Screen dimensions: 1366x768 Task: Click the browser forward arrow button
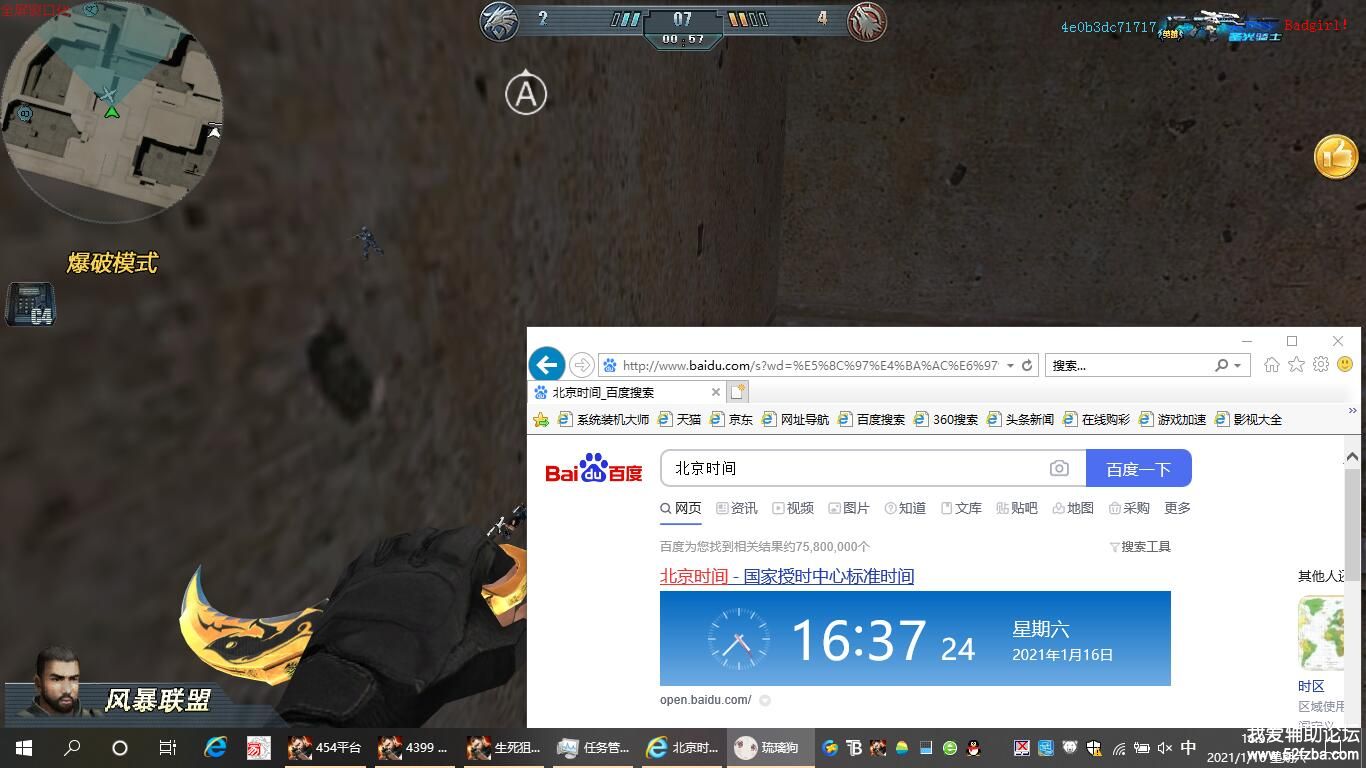581,365
